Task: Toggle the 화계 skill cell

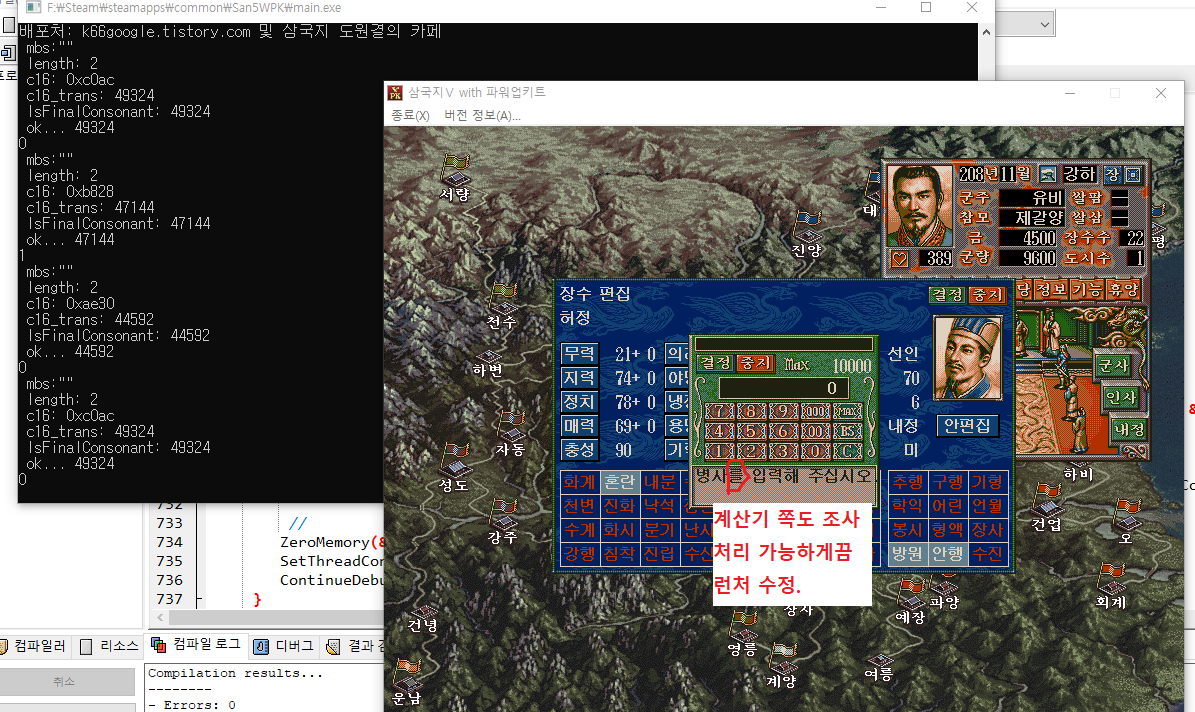Action: coord(579,482)
